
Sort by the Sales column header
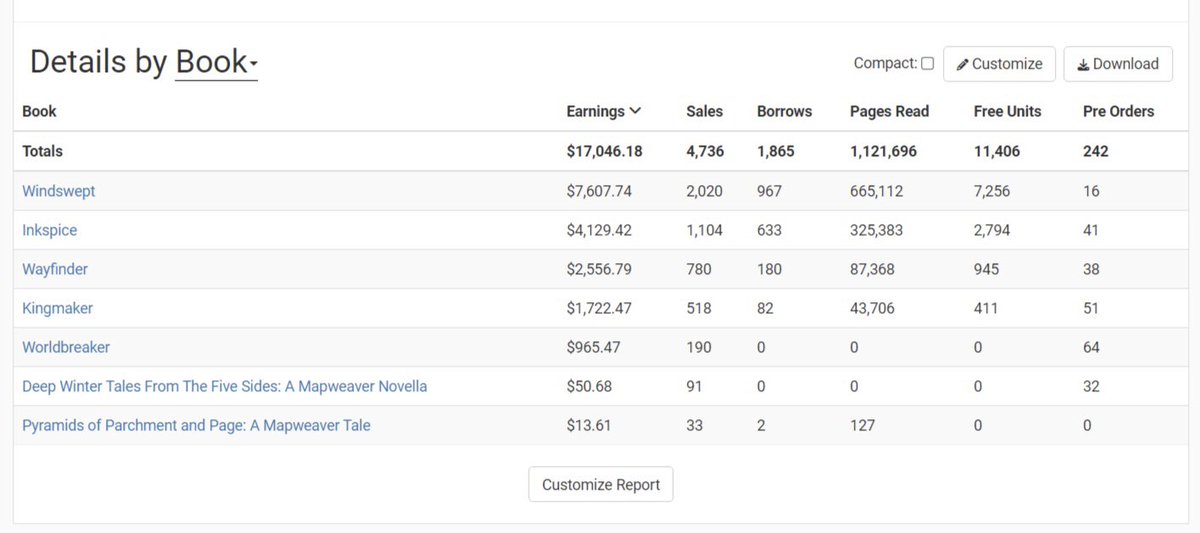coord(704,111)
